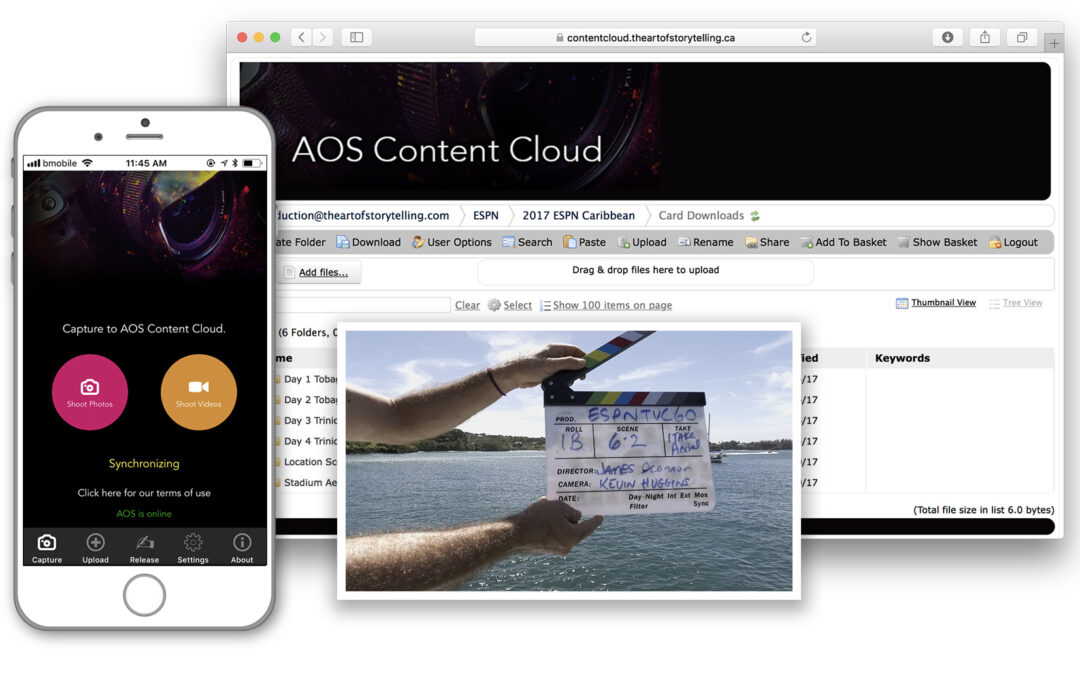Click Paste in the web toolbar
The width and height of the screenshot is (1080, 675).
(585, 242)
